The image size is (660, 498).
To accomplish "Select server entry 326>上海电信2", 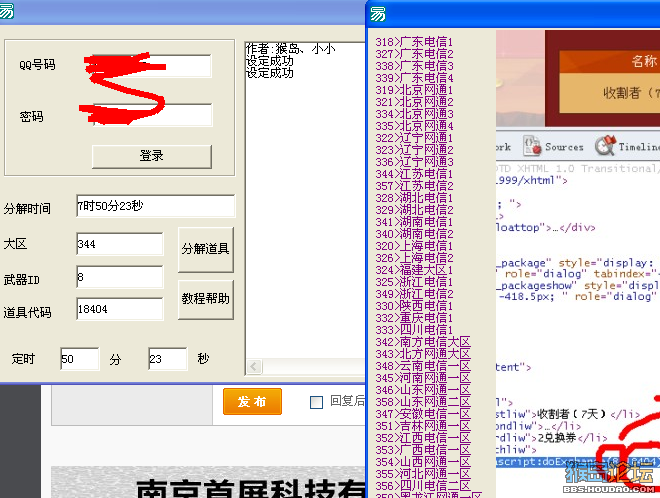I will [x=414, y=258].
